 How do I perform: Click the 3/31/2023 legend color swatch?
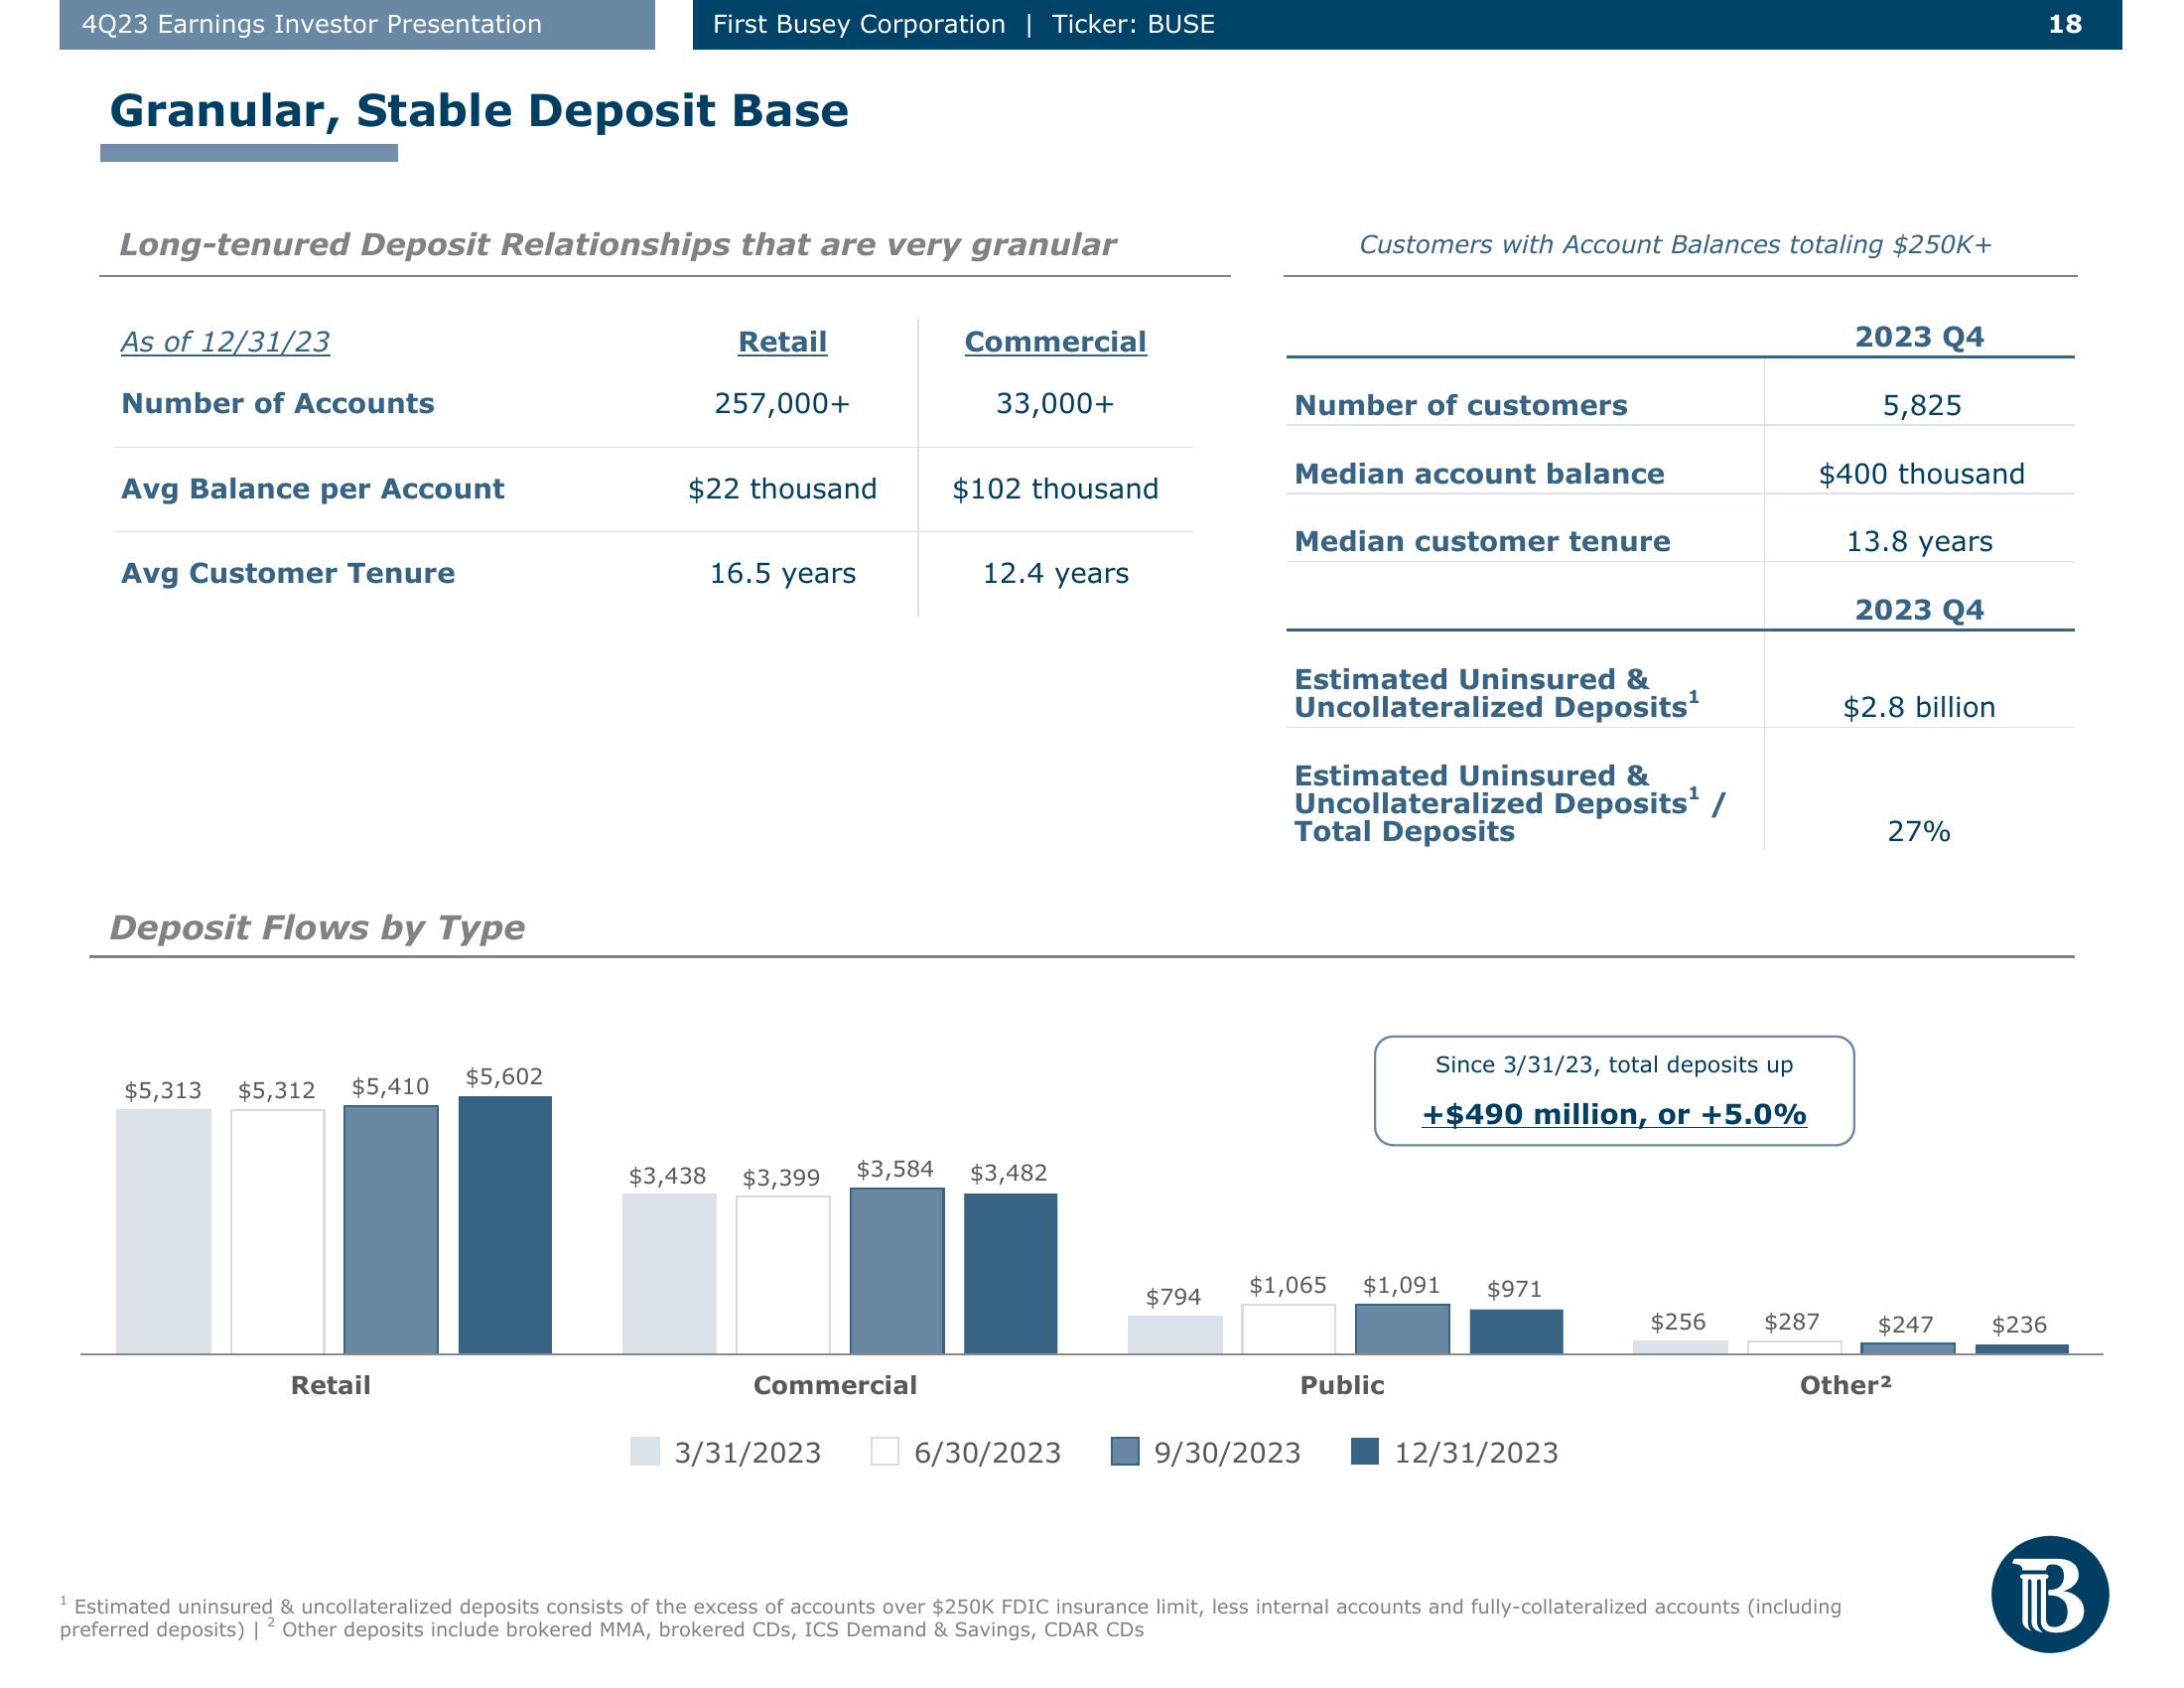tap(645, 1451)
